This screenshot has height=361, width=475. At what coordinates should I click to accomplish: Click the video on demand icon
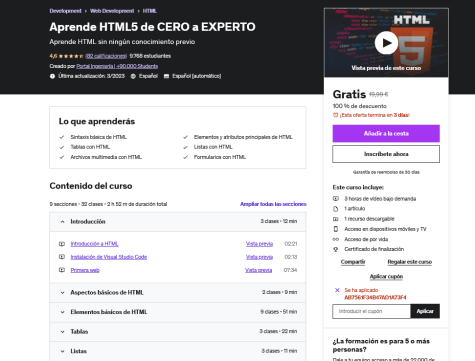[x=336, y=199]
